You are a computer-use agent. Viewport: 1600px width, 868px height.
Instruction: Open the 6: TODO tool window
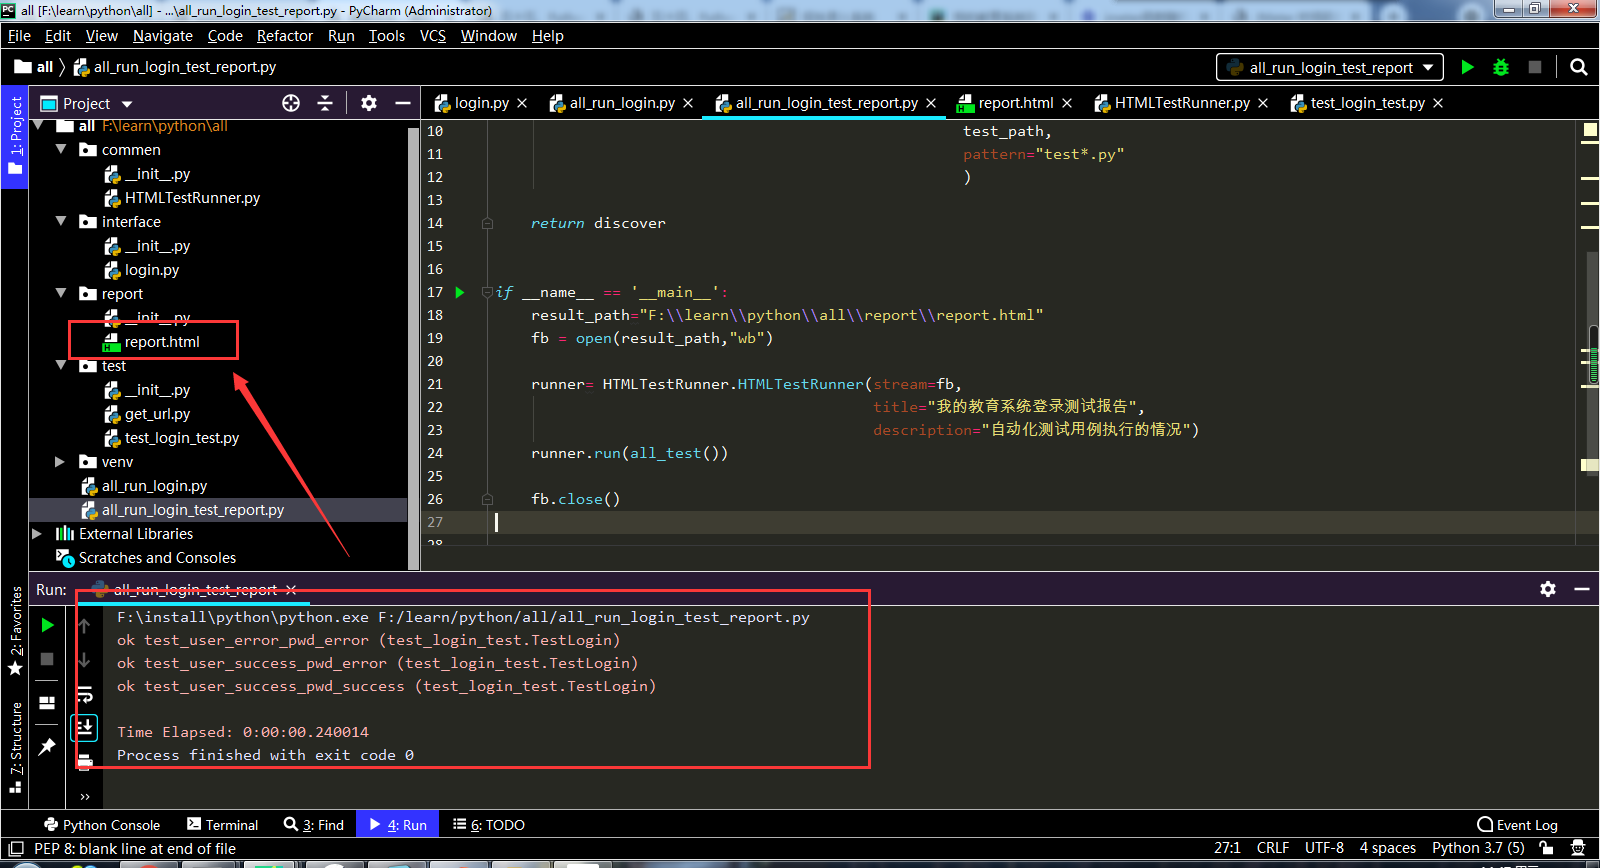point(489,825)
